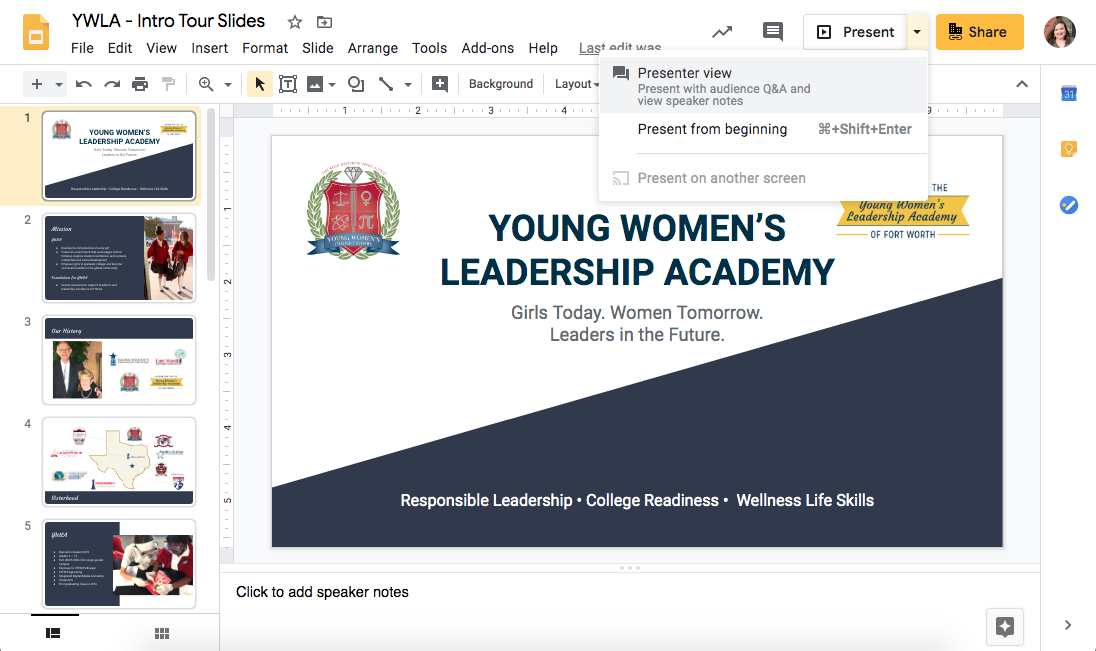Move presentation to folder icon

point(324,22)
